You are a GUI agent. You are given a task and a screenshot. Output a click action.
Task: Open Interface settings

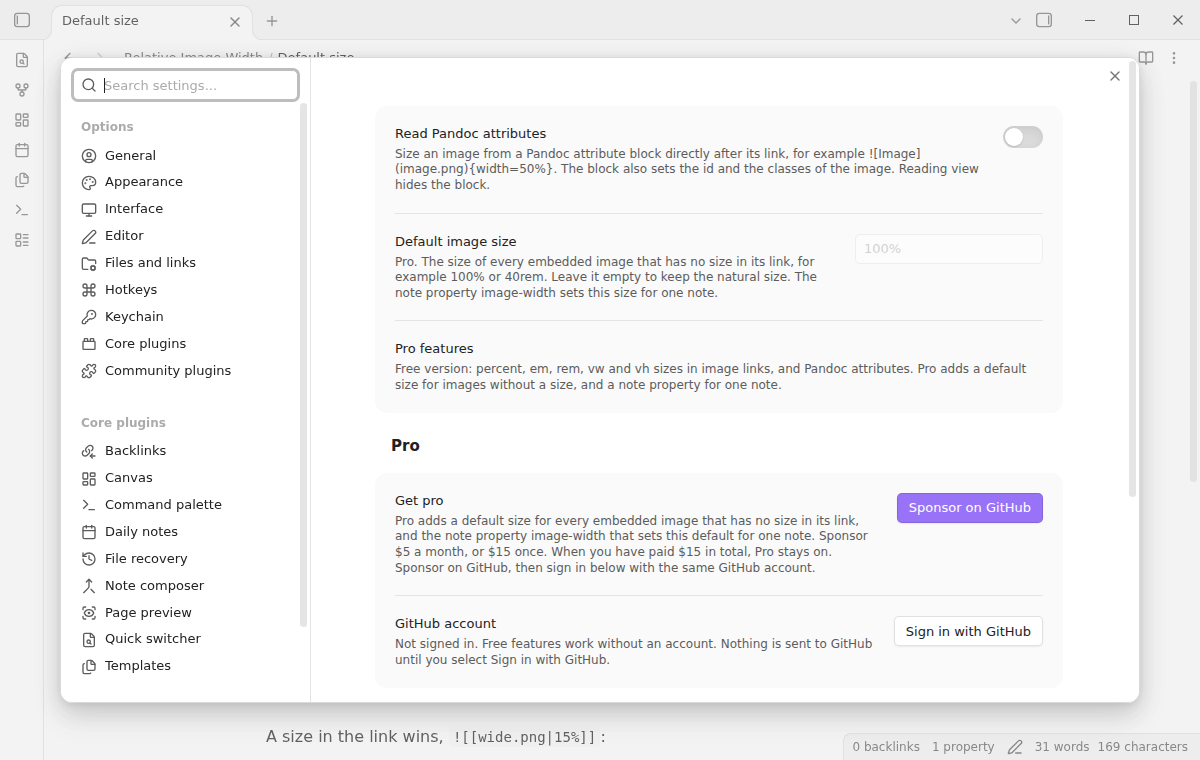pyautogui.click(x=185, y=209)
